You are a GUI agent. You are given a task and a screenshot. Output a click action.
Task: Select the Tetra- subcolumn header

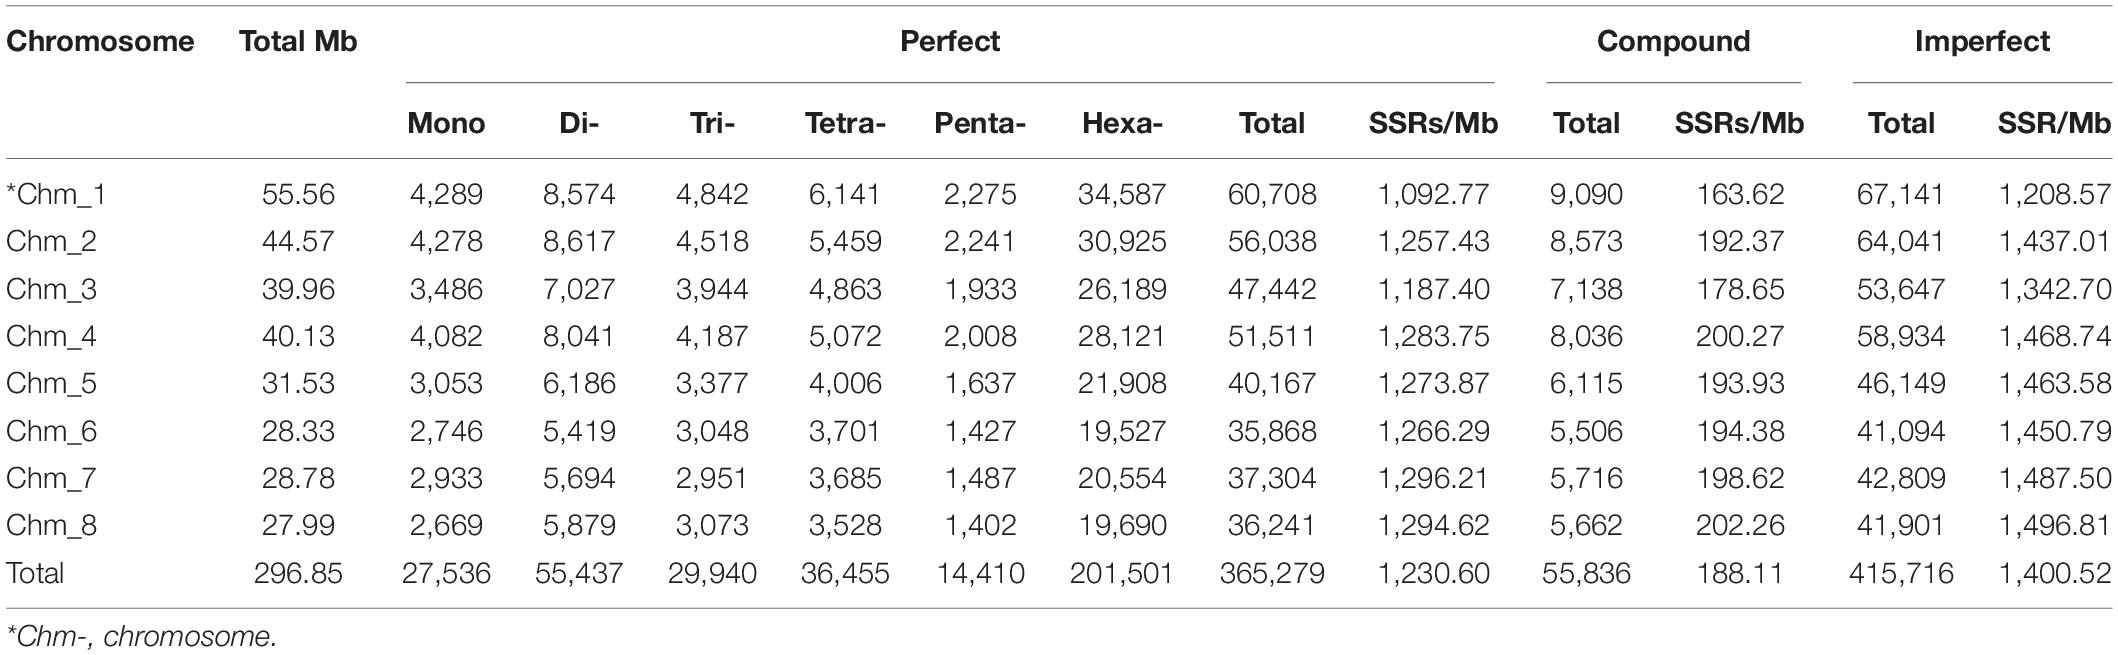(845, 124)
